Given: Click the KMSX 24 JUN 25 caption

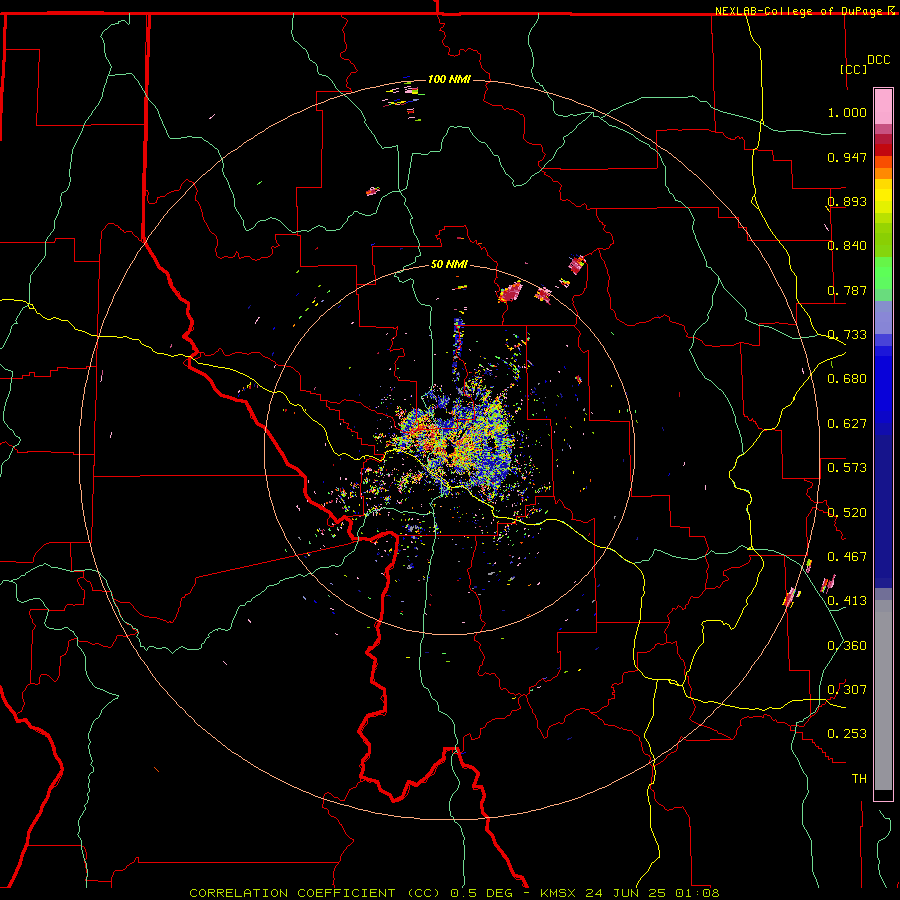Looking at the screenshot, I should 603,893.
